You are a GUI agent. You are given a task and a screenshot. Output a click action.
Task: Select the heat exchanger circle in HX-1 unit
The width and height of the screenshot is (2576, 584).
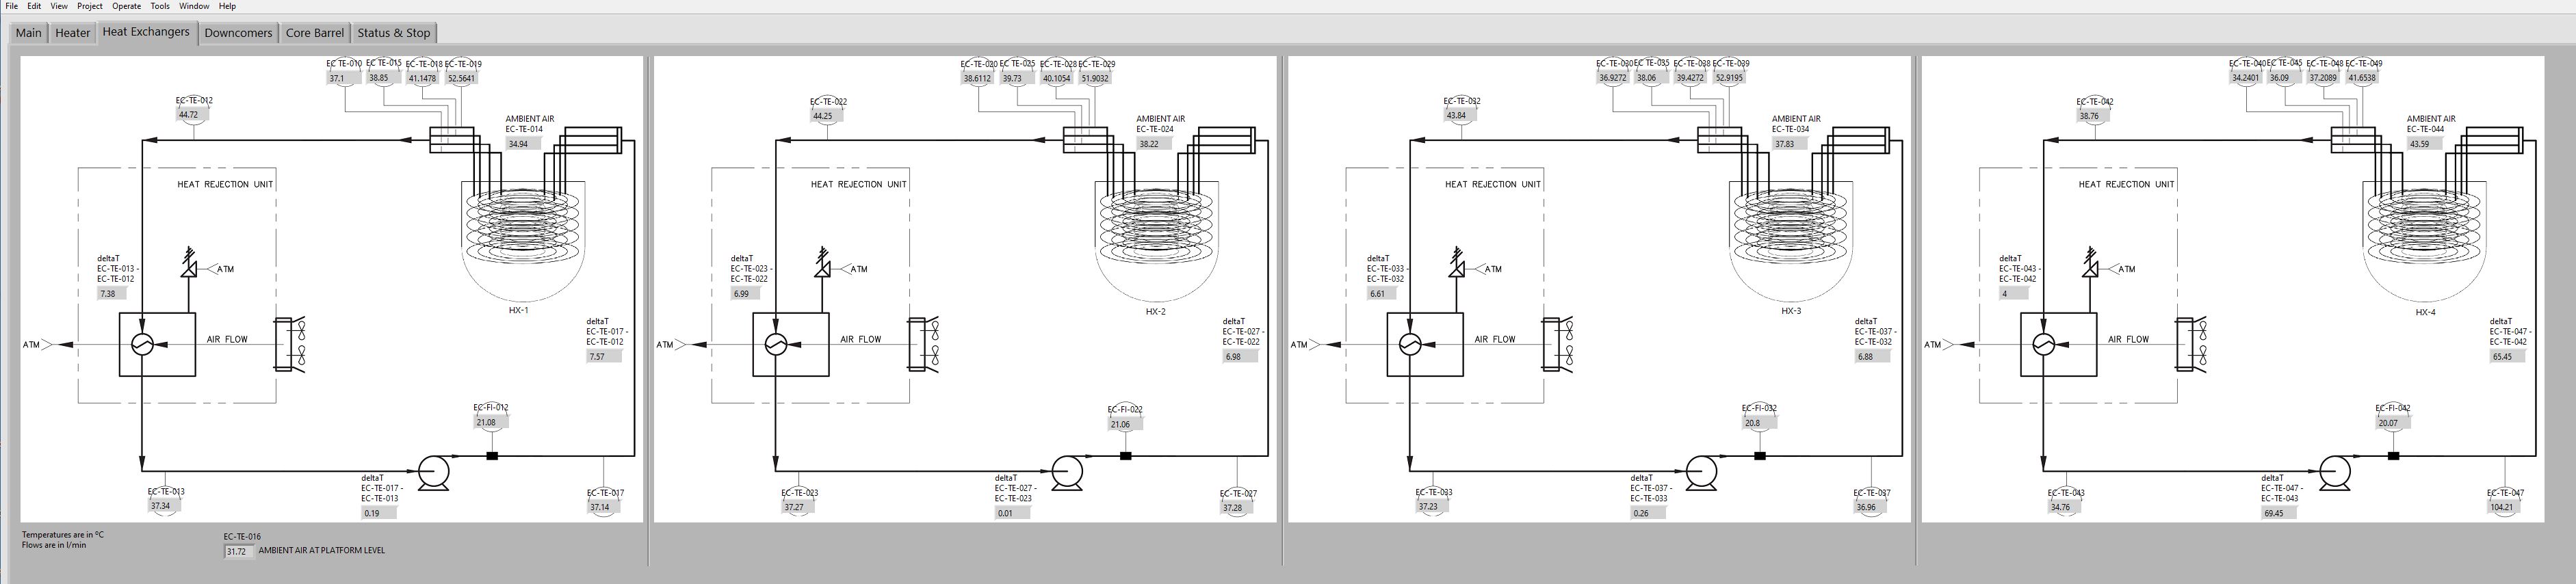[x=142, y=344]
